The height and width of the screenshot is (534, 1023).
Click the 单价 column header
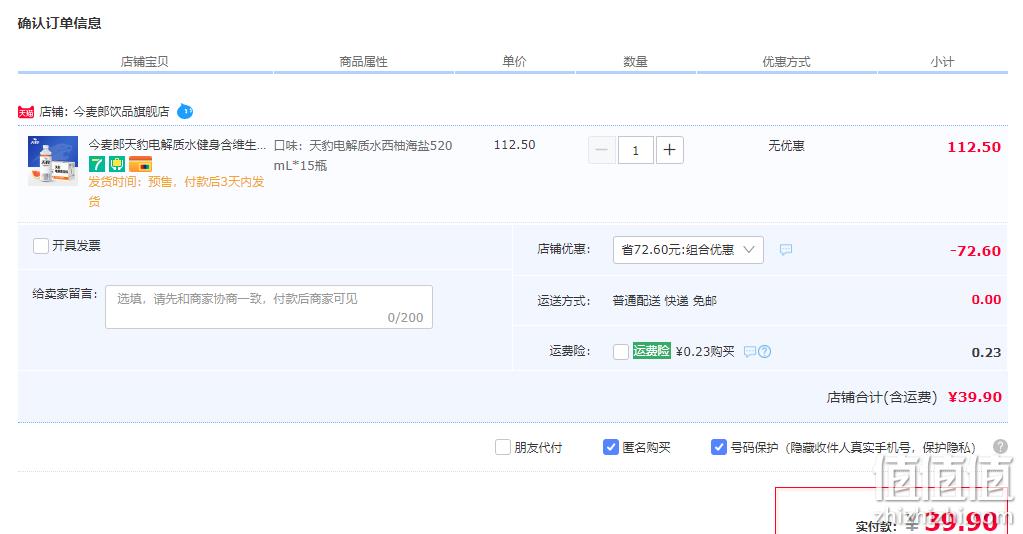coord(514,61)
